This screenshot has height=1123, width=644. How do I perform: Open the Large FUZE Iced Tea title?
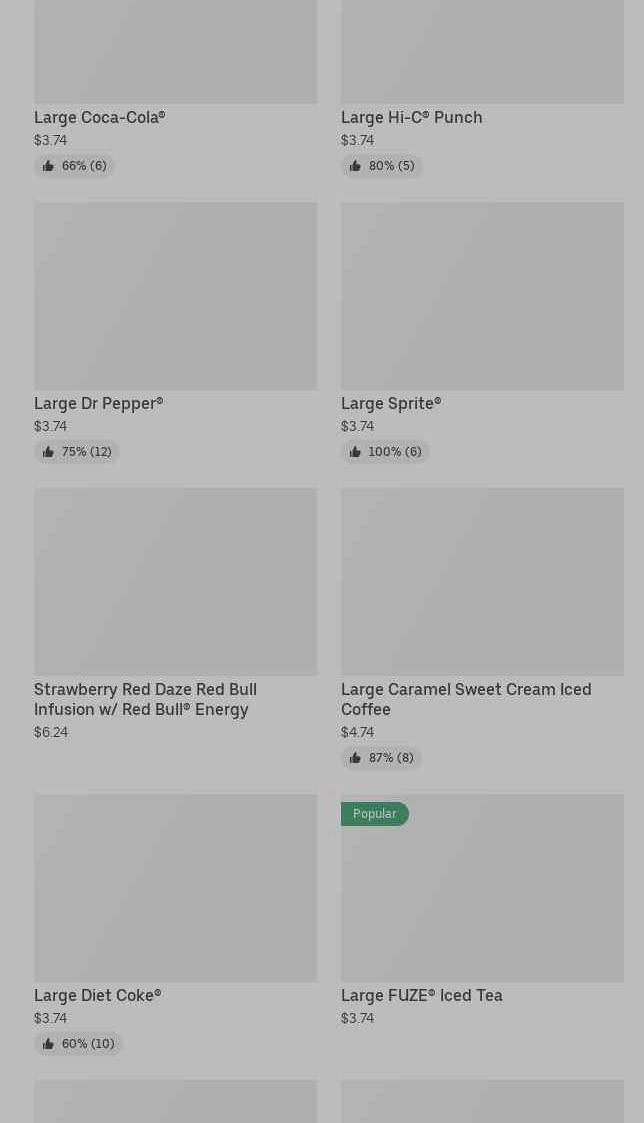pyautogui.click(x=421, y=995)
